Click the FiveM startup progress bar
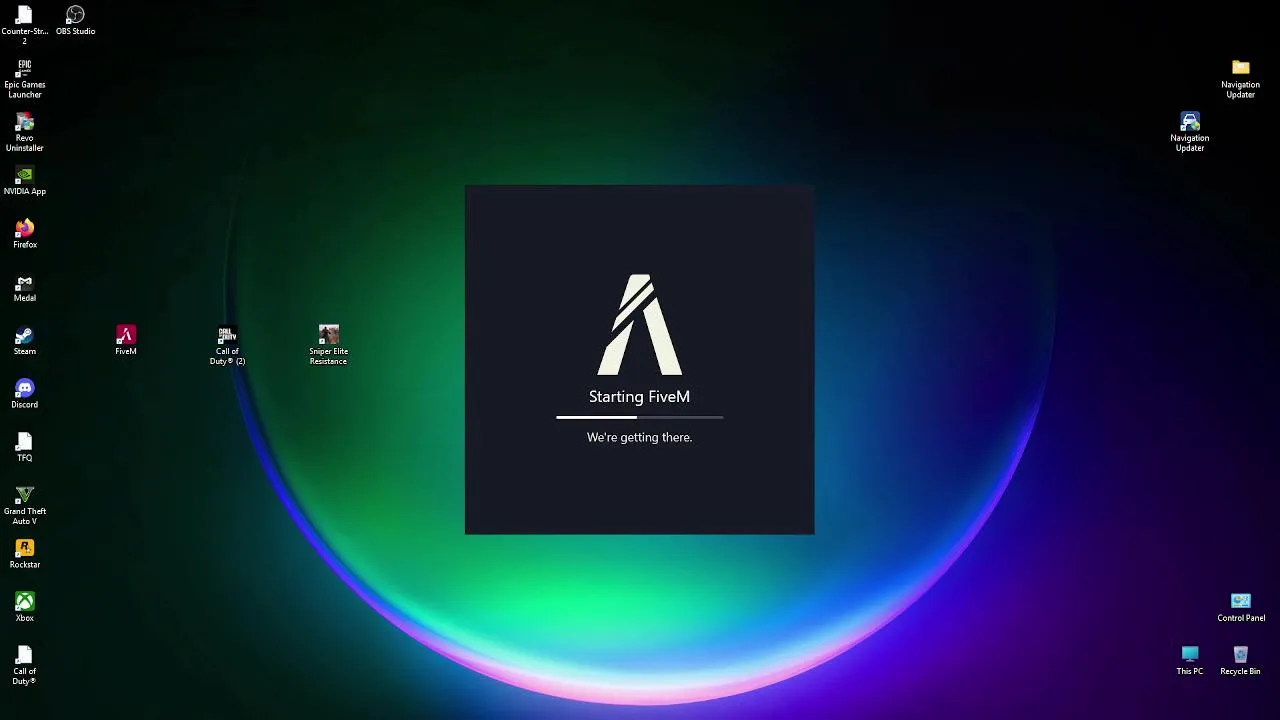Image resolution: width=1280 pixels, height=720 pixels. tap(640, 417)
